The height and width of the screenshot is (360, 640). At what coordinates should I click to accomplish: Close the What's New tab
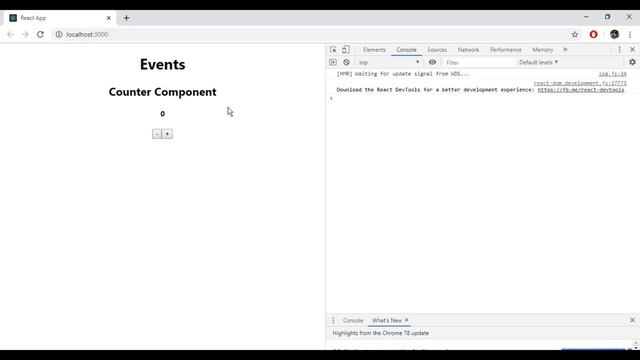[407, 320]
